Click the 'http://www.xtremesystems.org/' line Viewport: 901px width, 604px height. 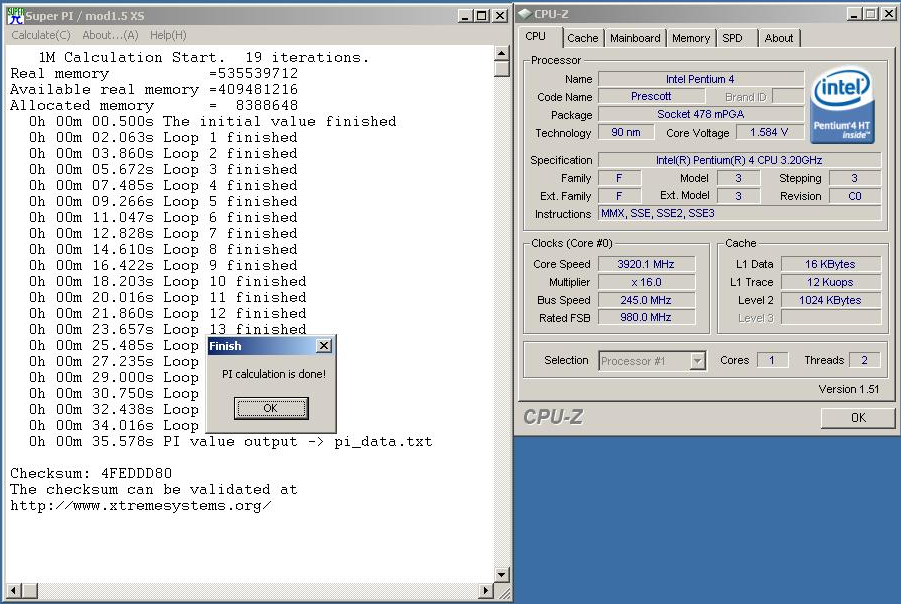(141, 506)
